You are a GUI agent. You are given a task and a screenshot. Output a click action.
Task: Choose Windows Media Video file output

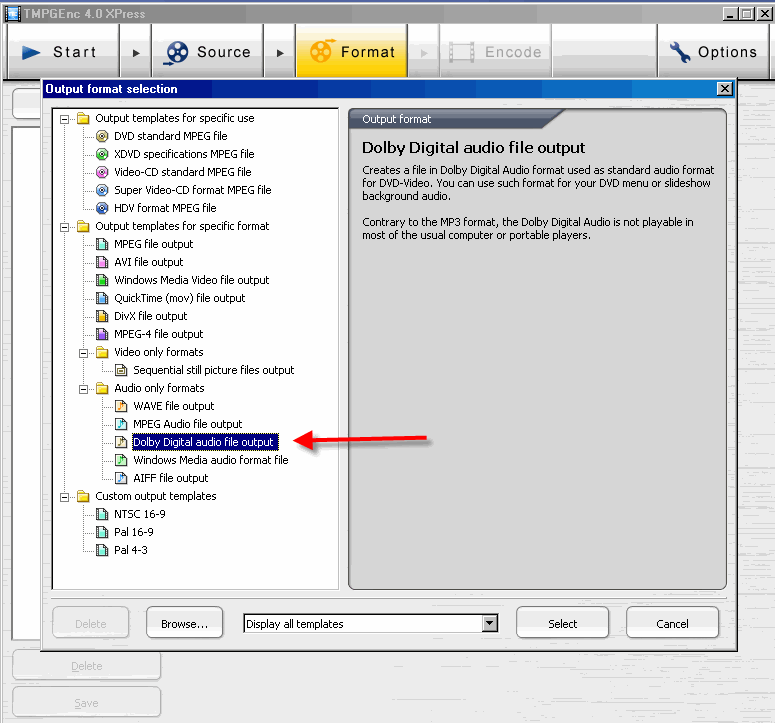(191, 280)
